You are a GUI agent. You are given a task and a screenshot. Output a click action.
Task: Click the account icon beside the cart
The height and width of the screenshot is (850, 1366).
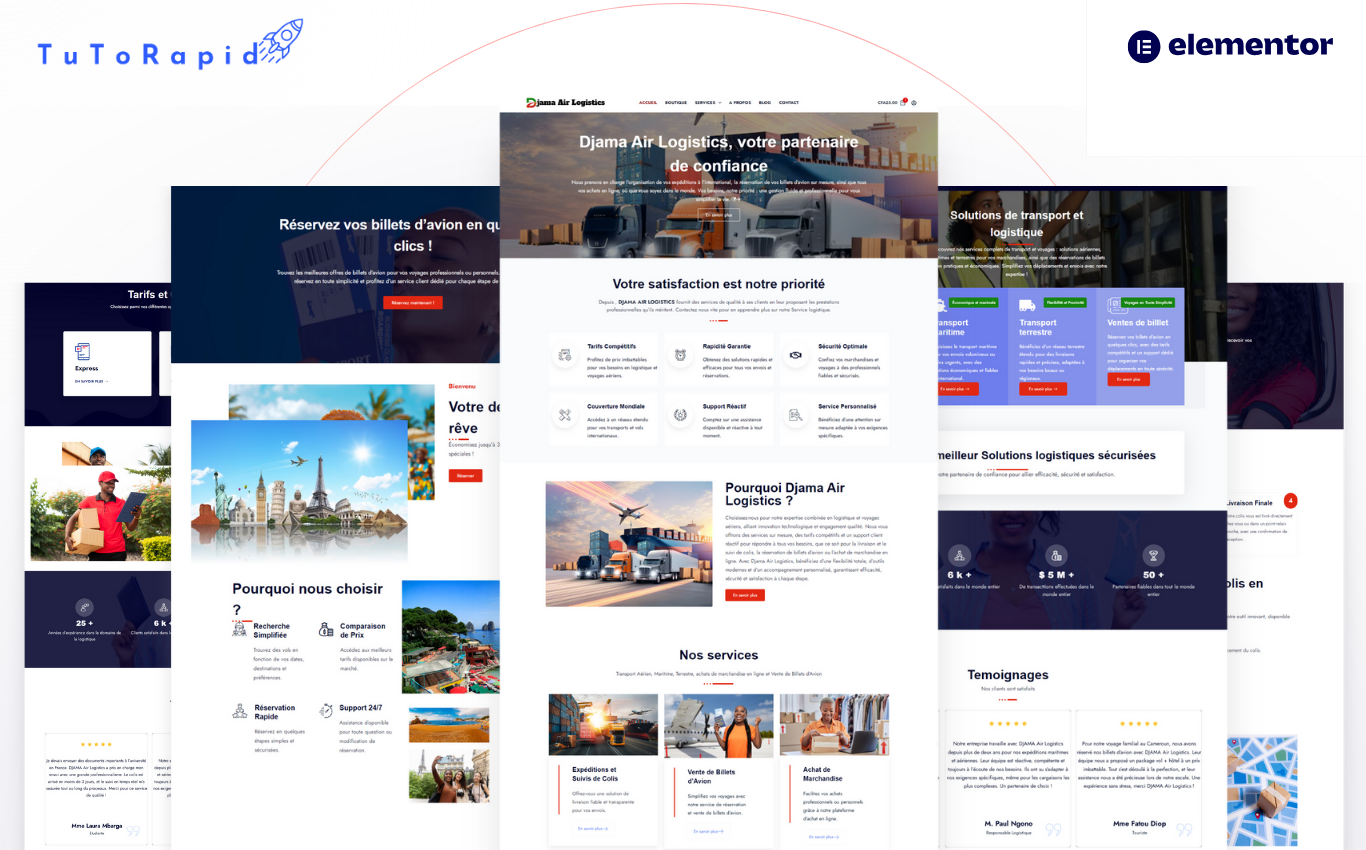(914, 102)
